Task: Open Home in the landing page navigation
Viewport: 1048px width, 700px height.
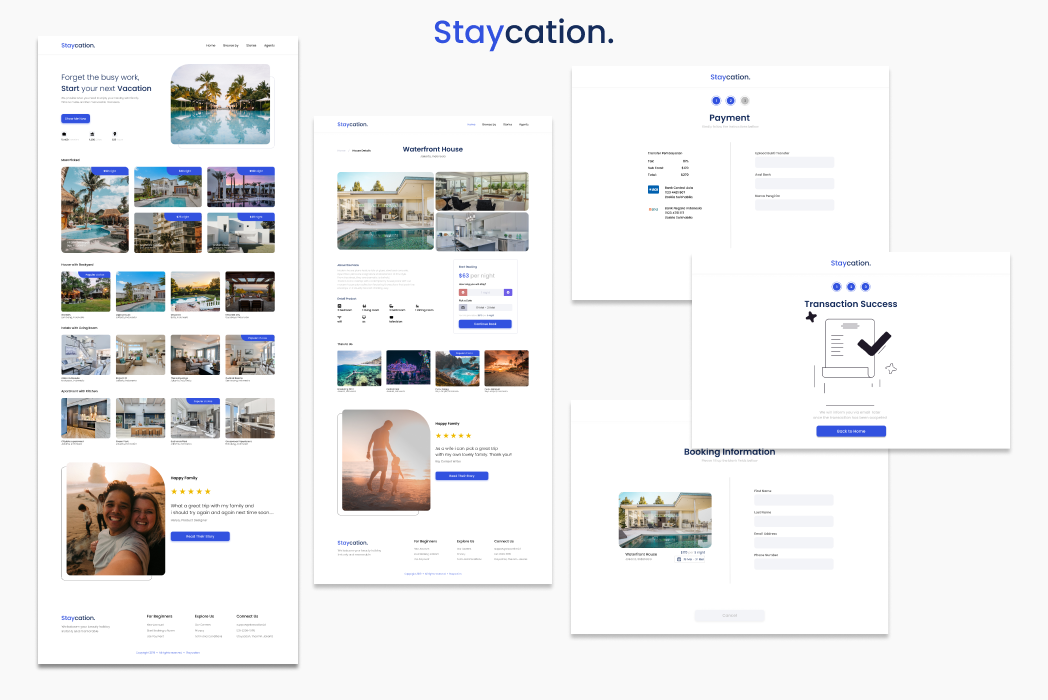Action: point(211,45)
